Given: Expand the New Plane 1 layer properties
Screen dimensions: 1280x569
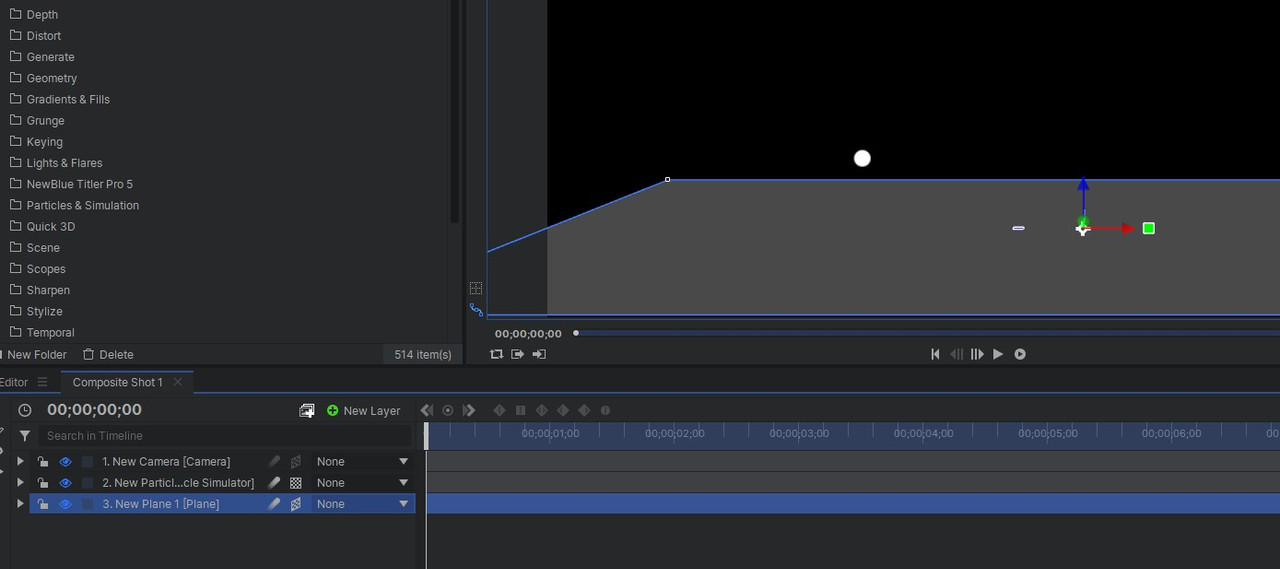Looking at the screenshot, I should 20,503.
